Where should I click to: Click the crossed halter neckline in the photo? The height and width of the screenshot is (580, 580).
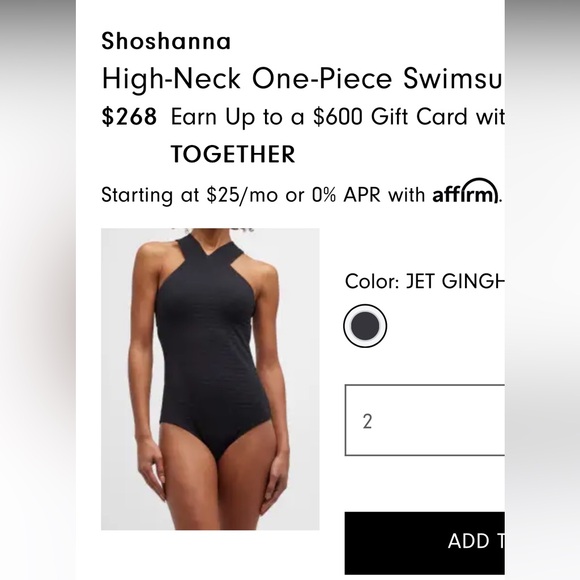pos(210,253)
